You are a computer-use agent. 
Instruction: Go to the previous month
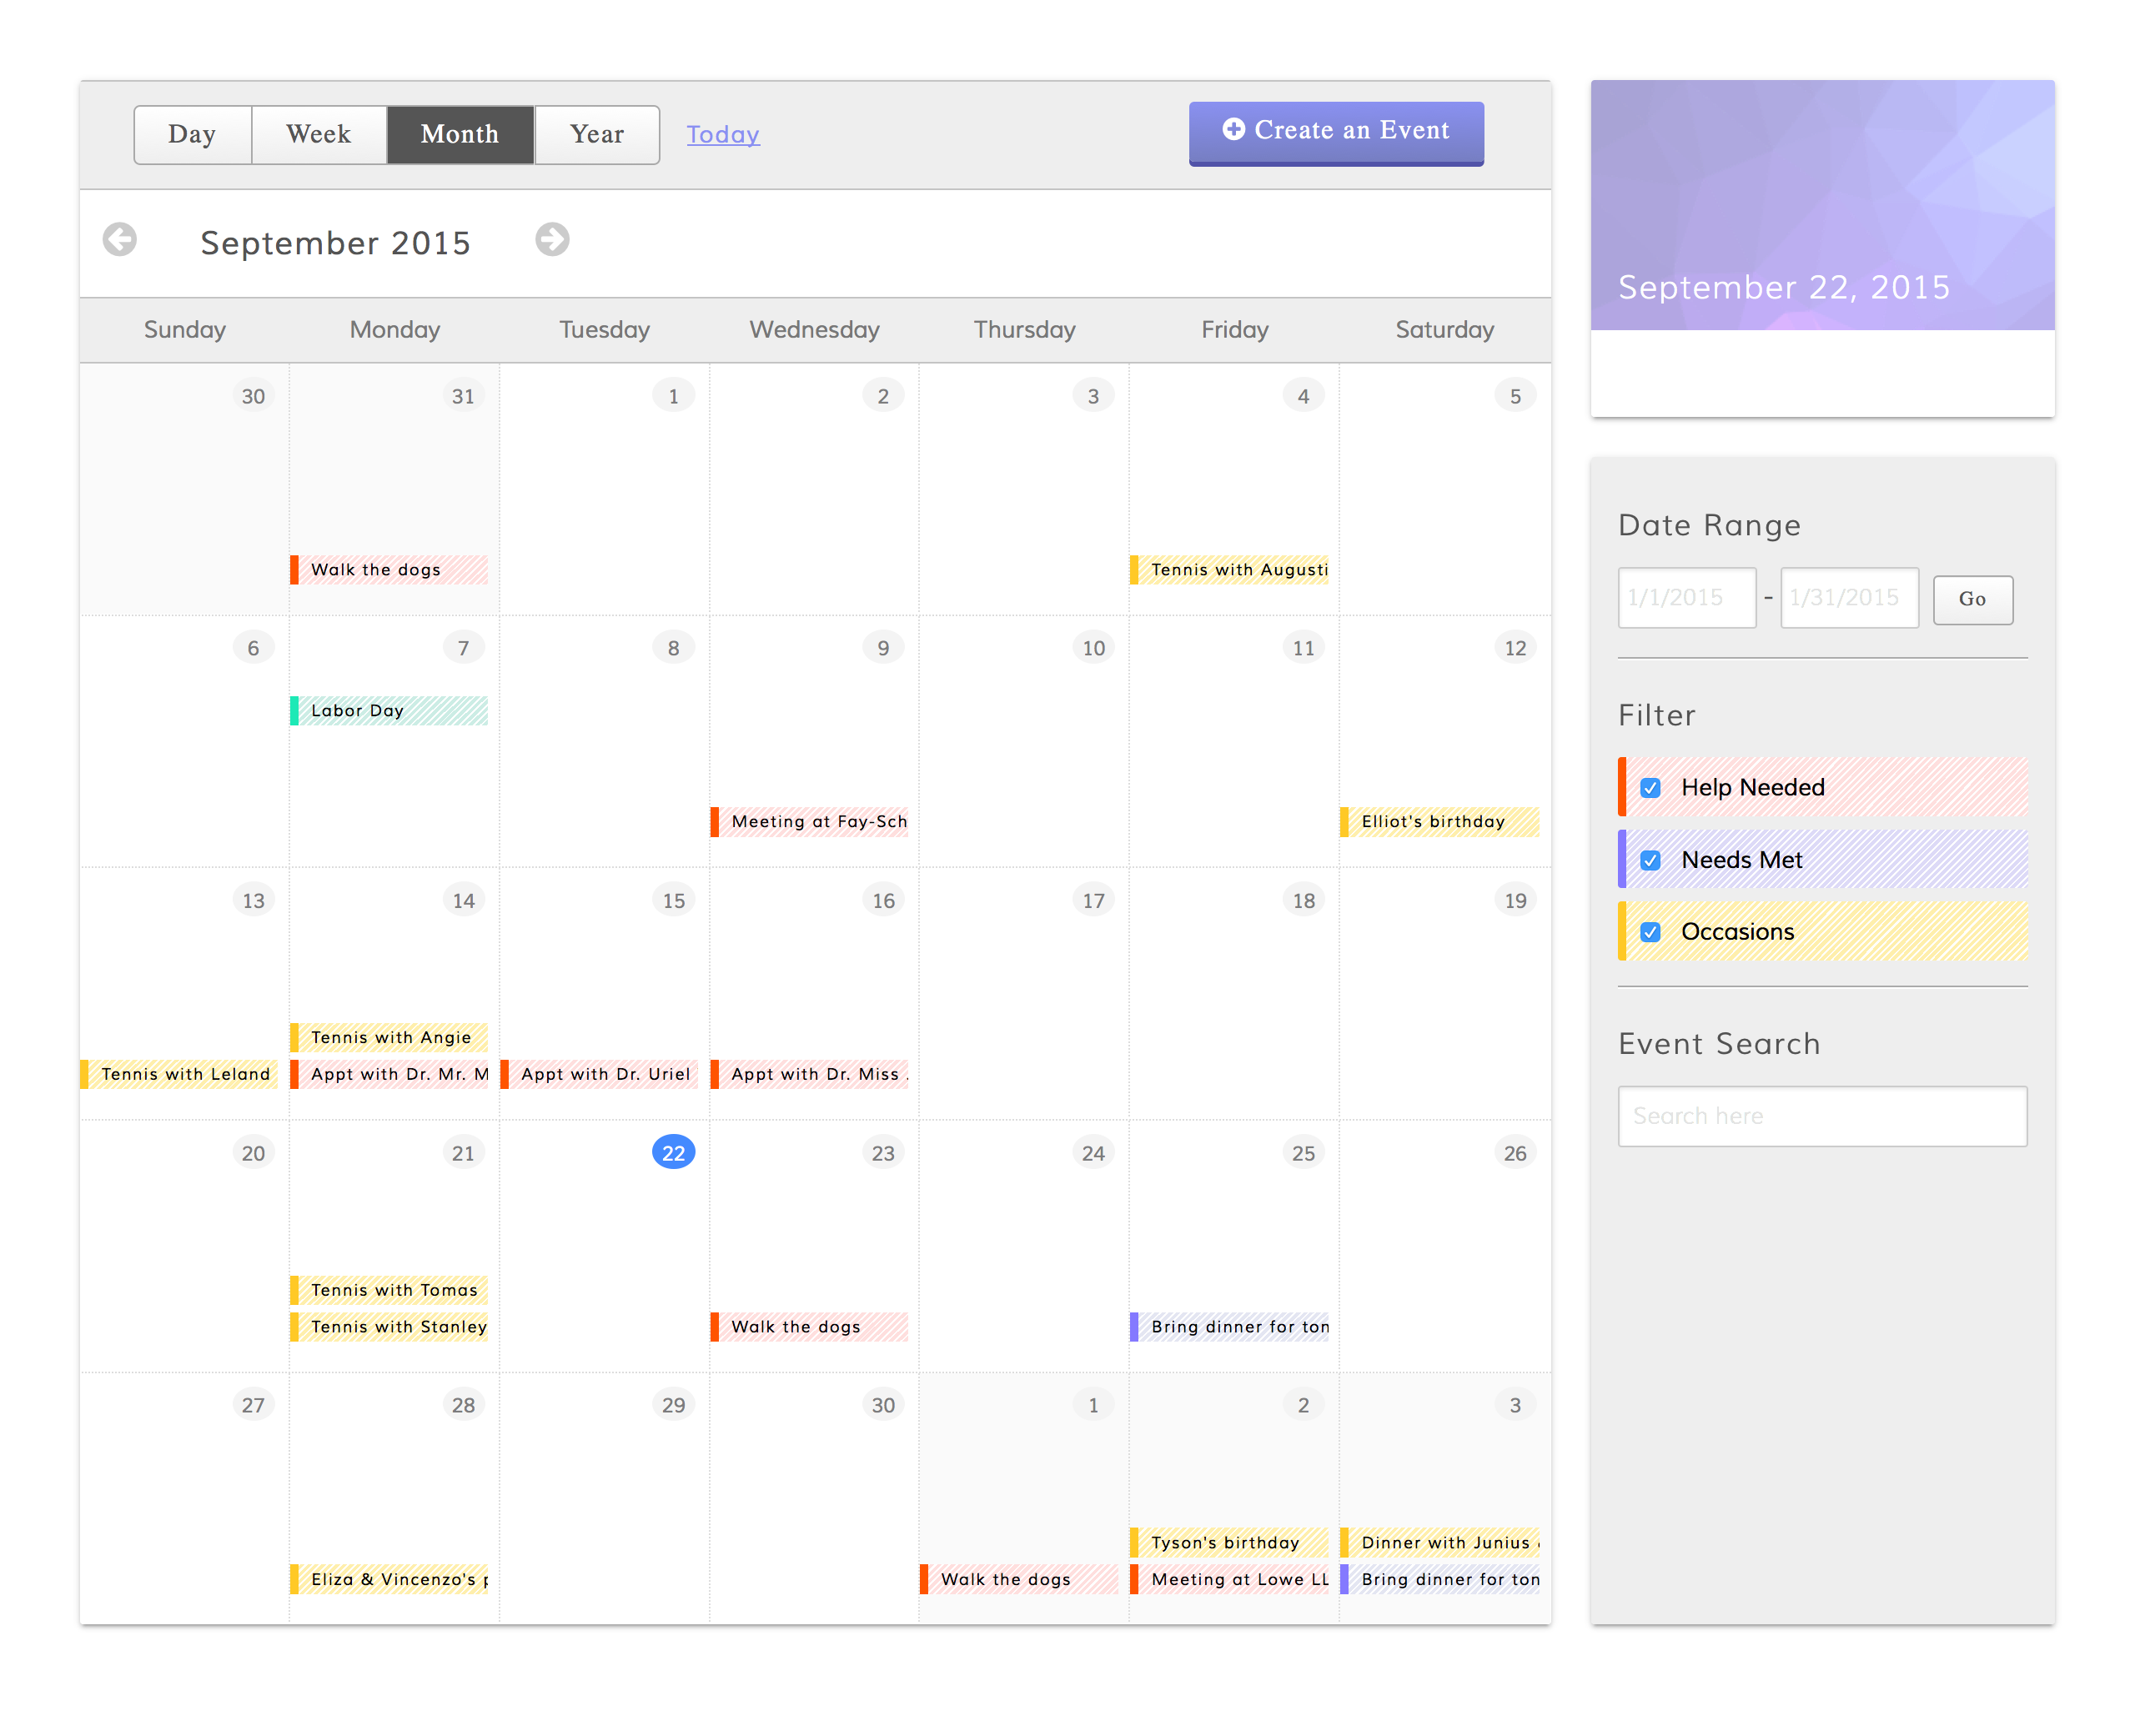pyautogui.click(x=119, y=239)
